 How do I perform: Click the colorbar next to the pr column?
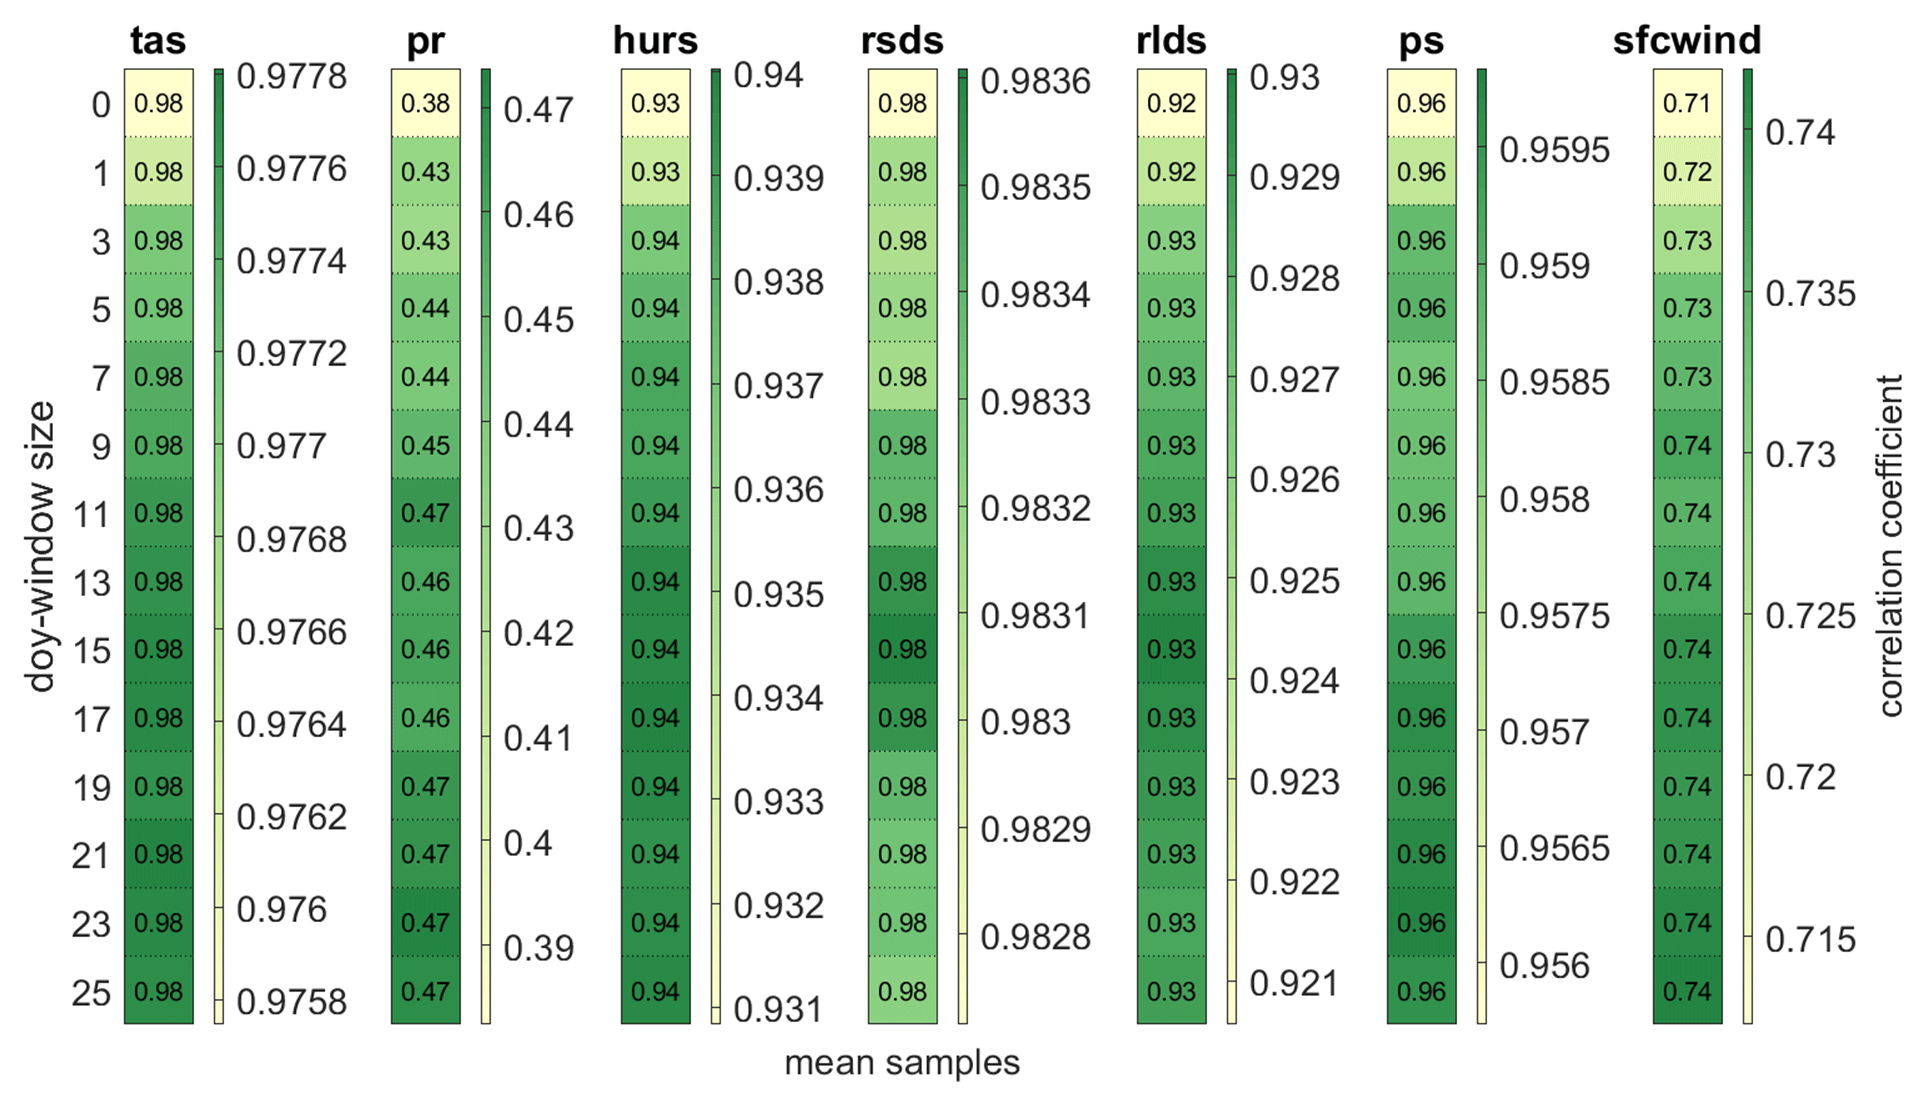point(485,546)
